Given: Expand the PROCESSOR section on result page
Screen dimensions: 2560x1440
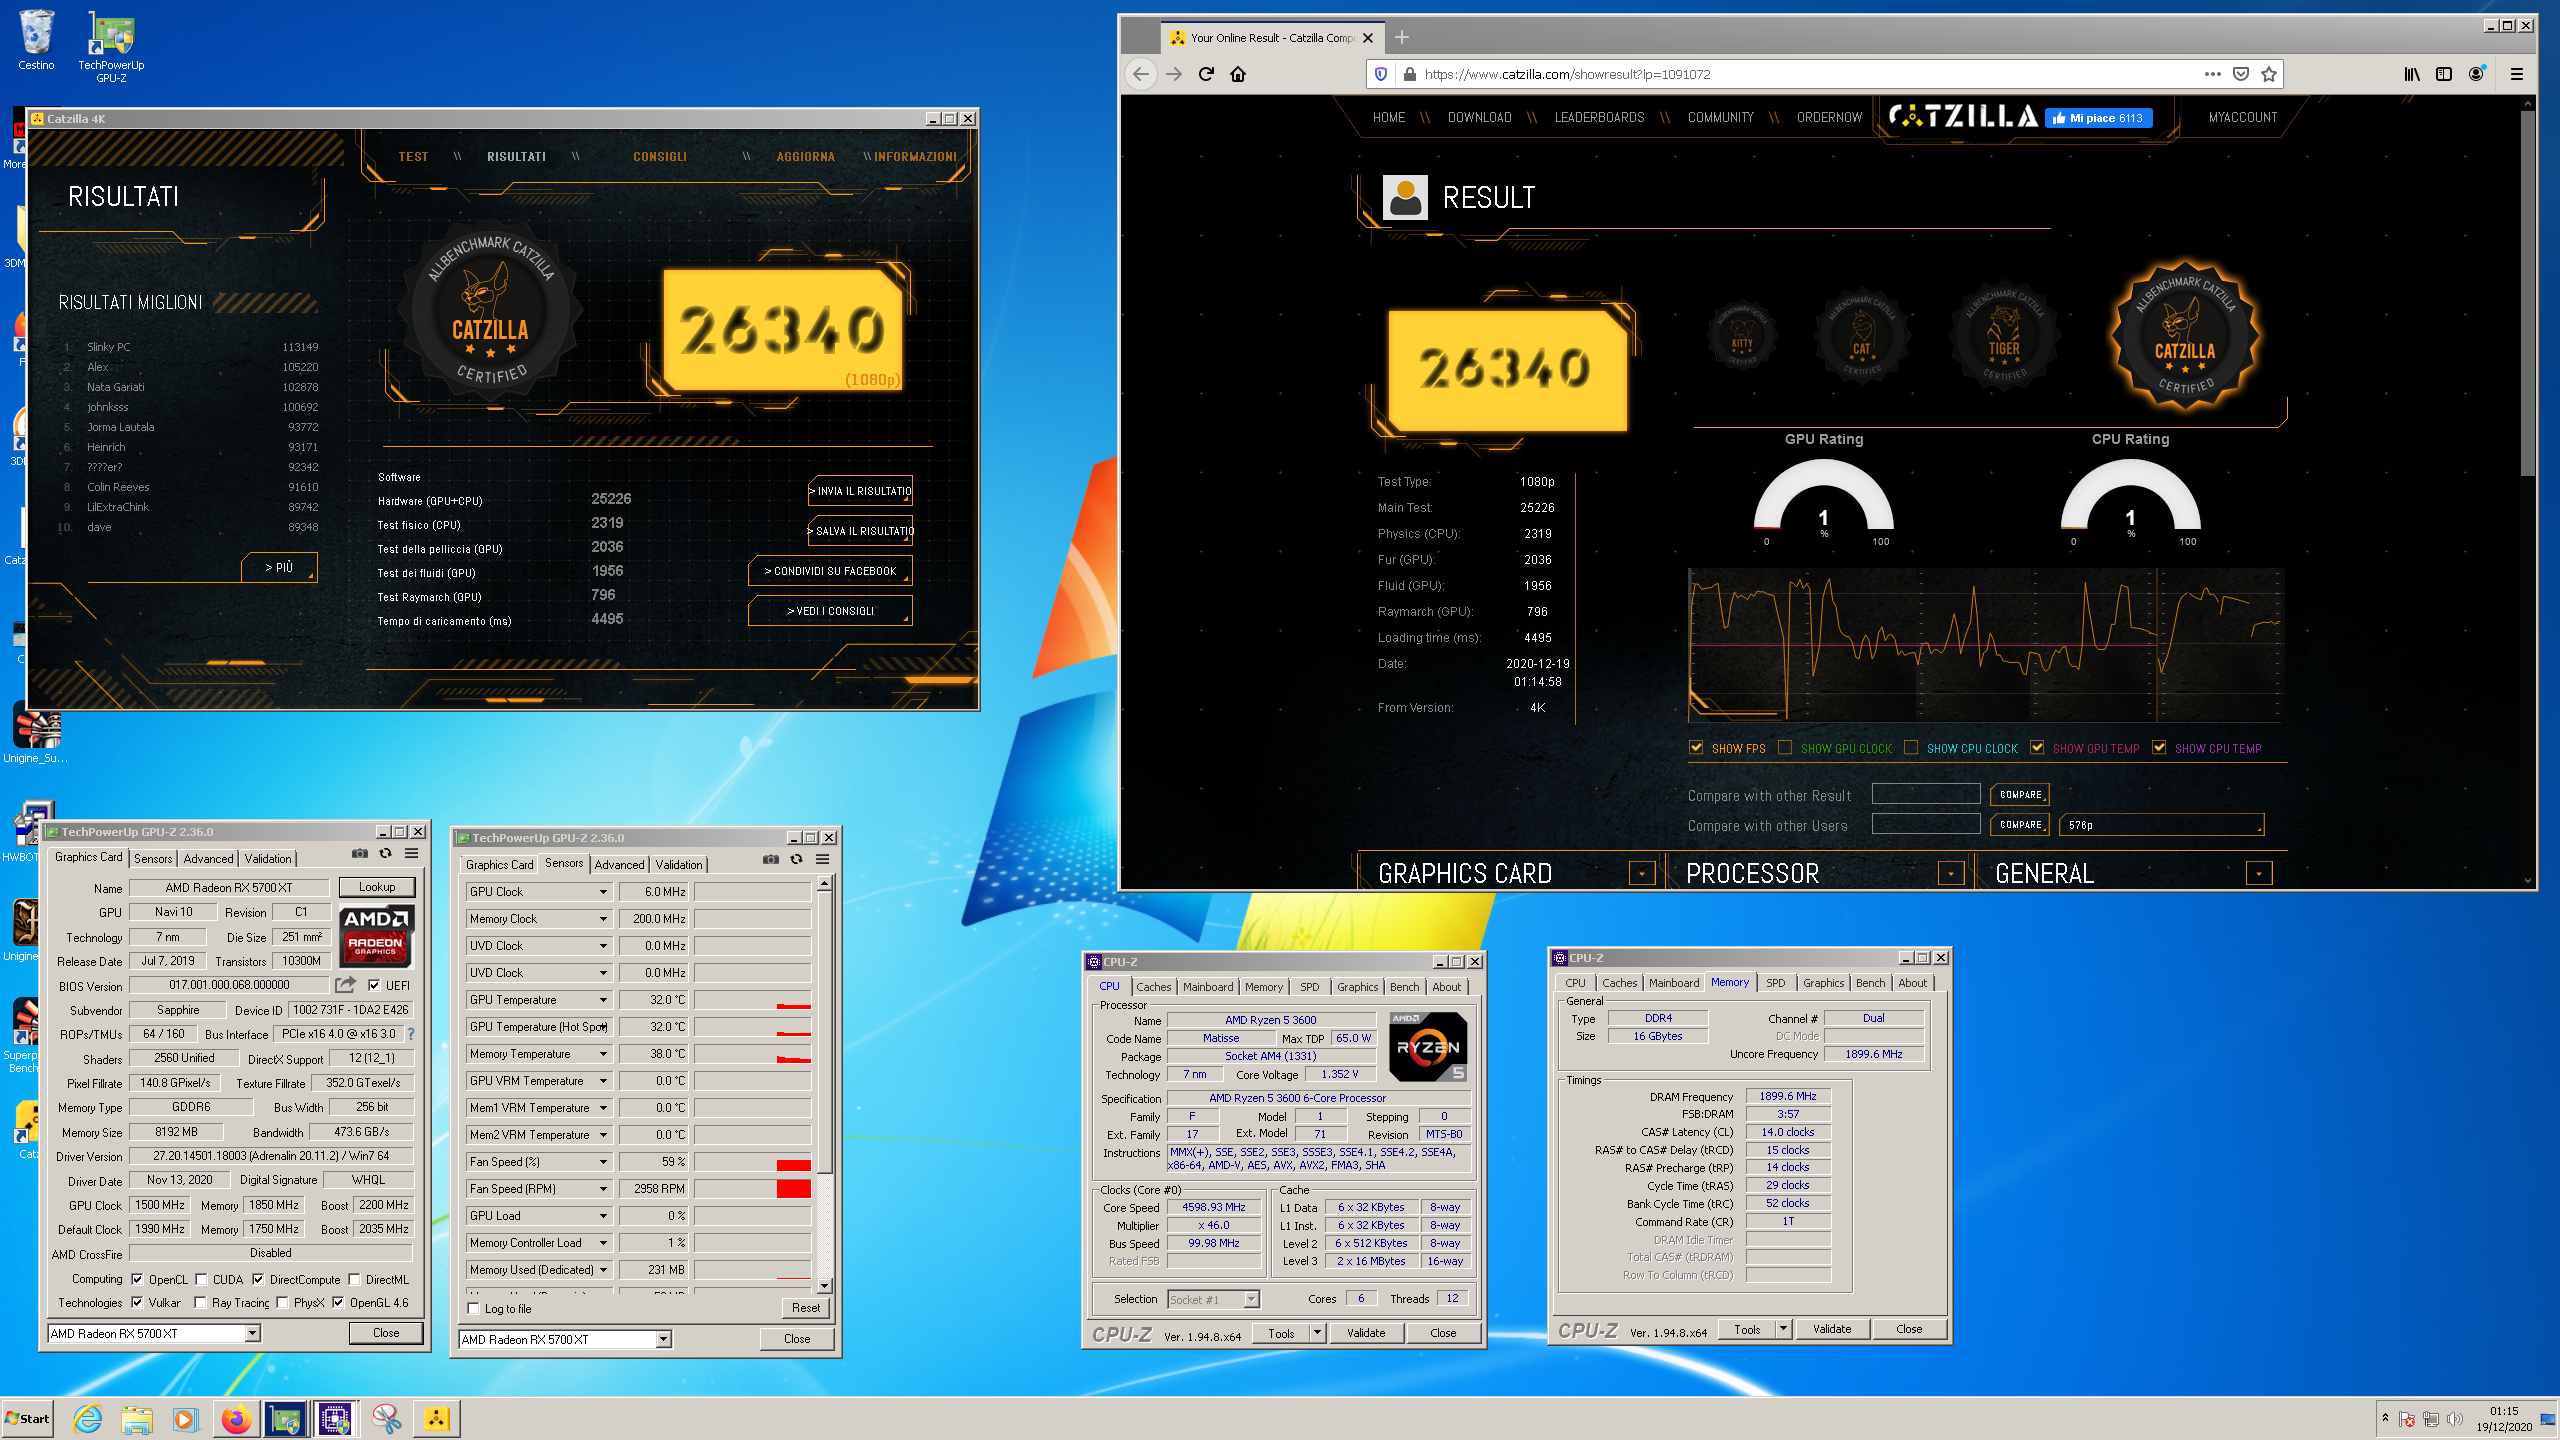Looking at the screenshot, I should [x=1951, y=874].
